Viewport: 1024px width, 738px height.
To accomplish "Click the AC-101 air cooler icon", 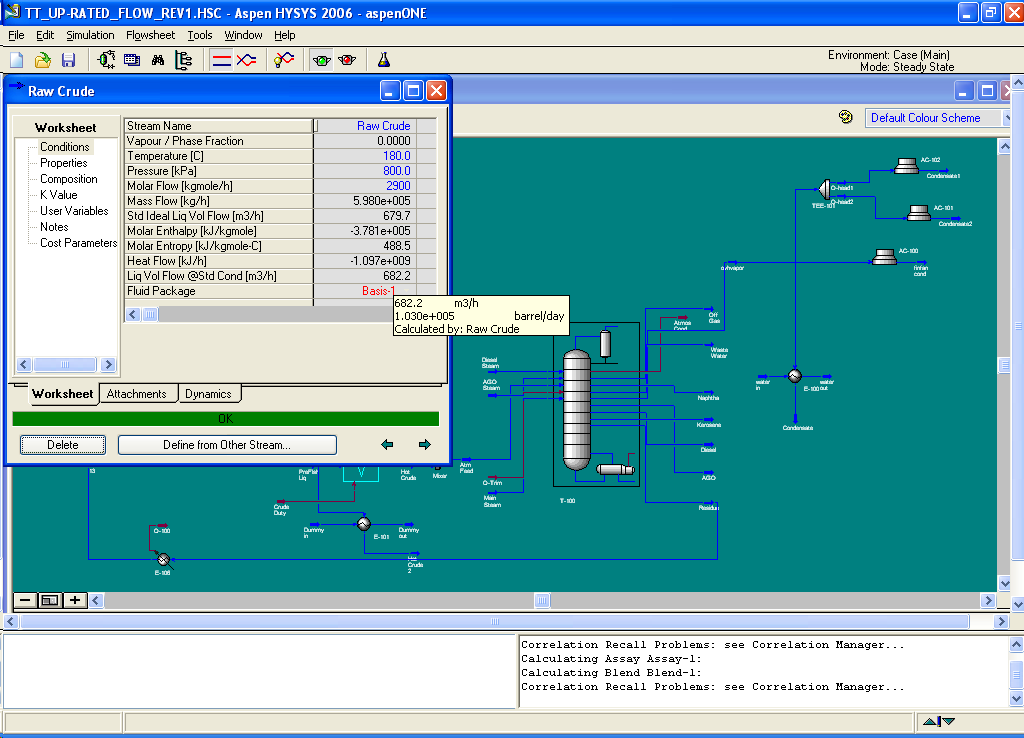I will pyautogui.click(x=919, y=213).
